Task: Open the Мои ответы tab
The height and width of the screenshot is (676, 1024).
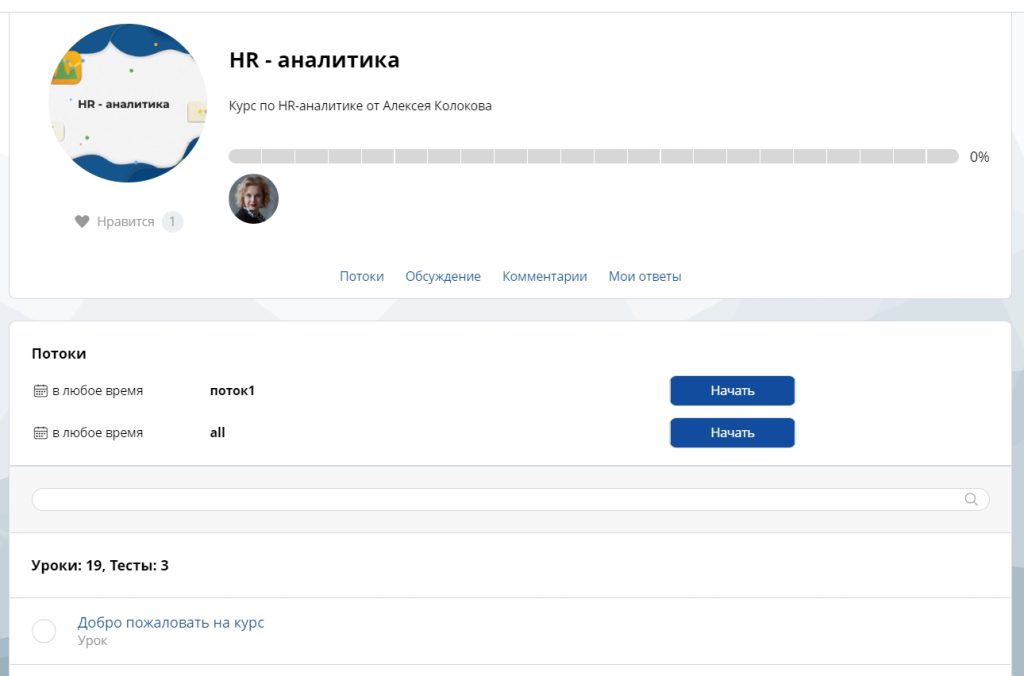Action: click(x=645, y=276)
